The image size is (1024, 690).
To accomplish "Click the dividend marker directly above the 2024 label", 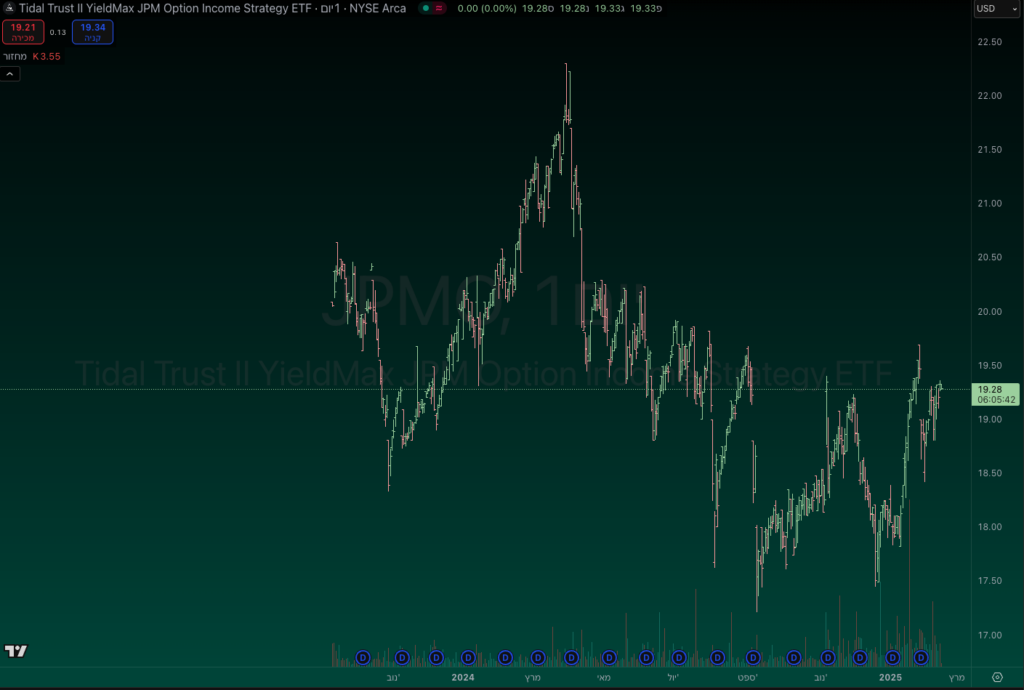I will tap(469, 657).
